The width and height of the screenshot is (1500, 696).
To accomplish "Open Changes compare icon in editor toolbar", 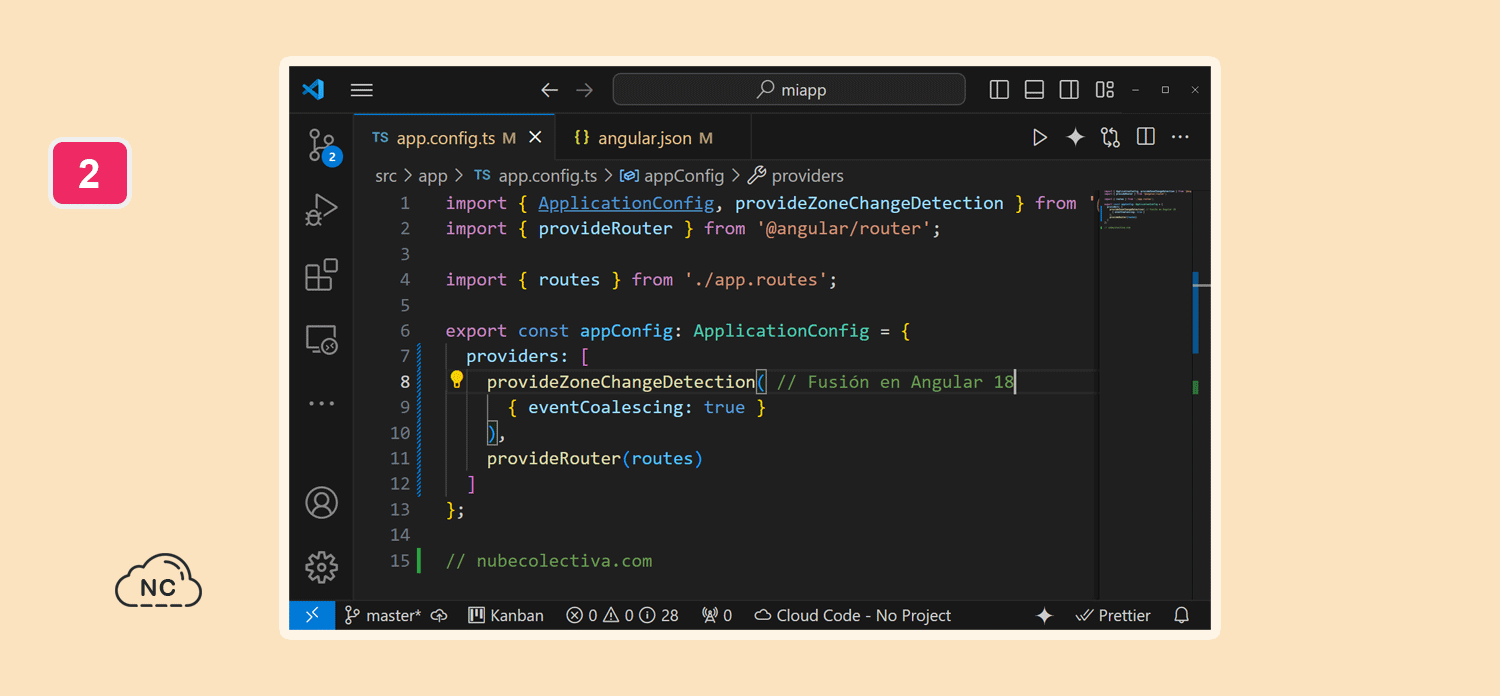I will coord(1110,138).
